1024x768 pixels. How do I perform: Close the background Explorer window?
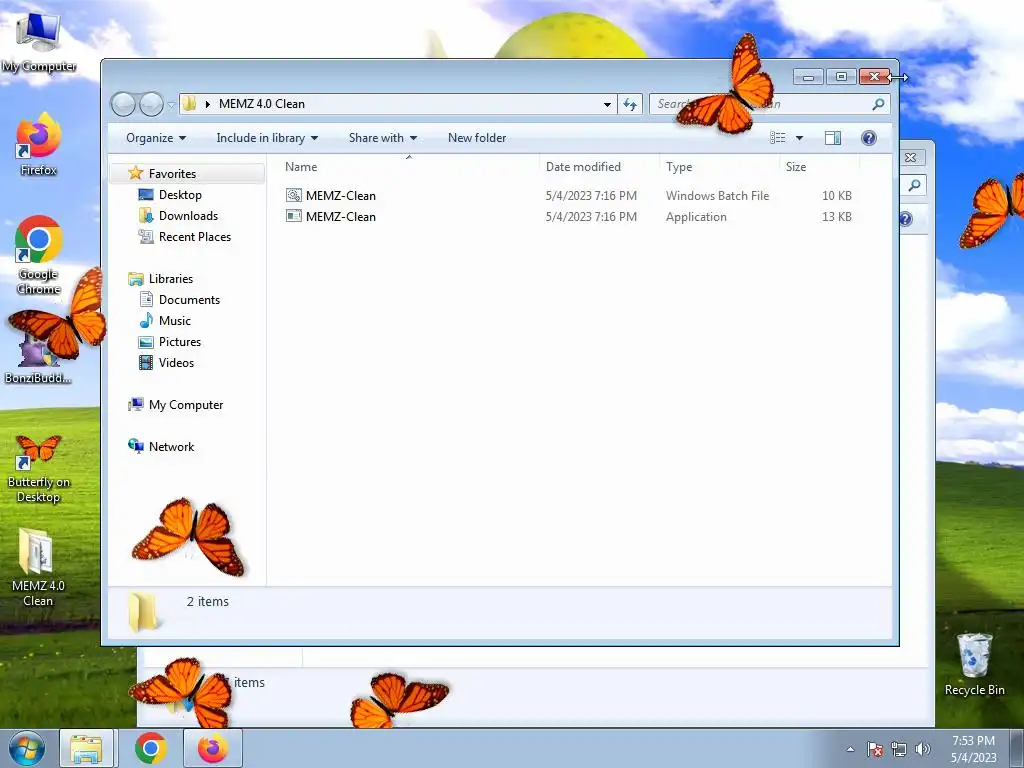click(x=911, y=157)
